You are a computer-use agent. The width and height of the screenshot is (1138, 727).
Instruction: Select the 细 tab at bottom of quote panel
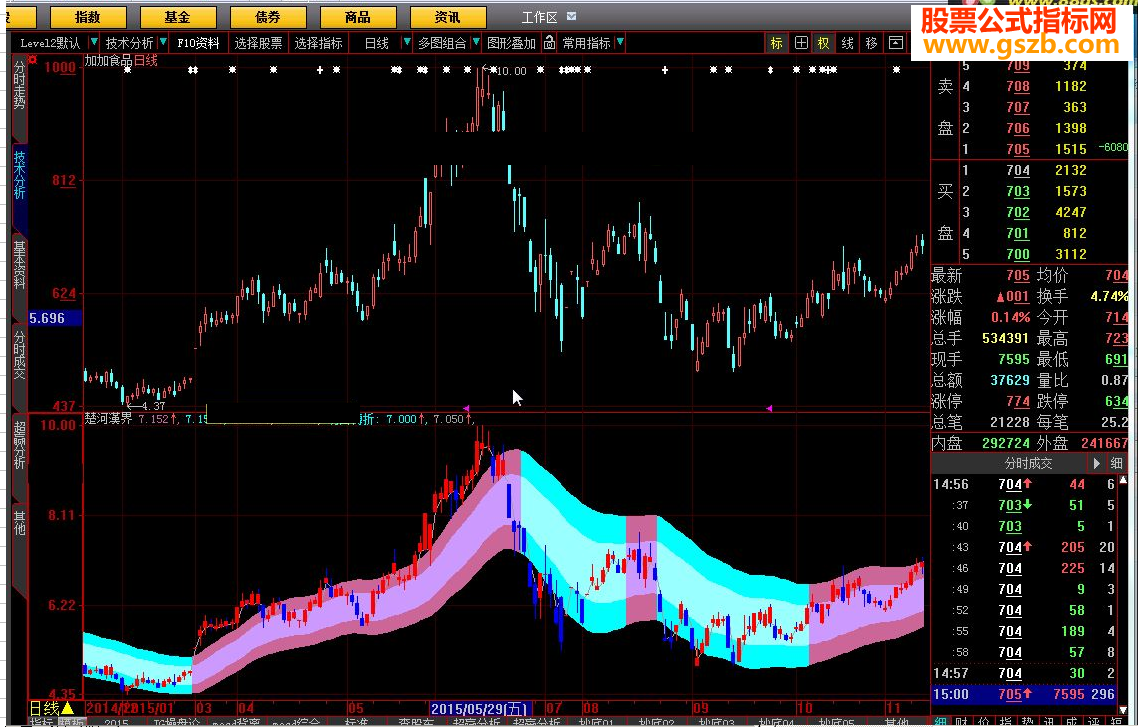941,721
